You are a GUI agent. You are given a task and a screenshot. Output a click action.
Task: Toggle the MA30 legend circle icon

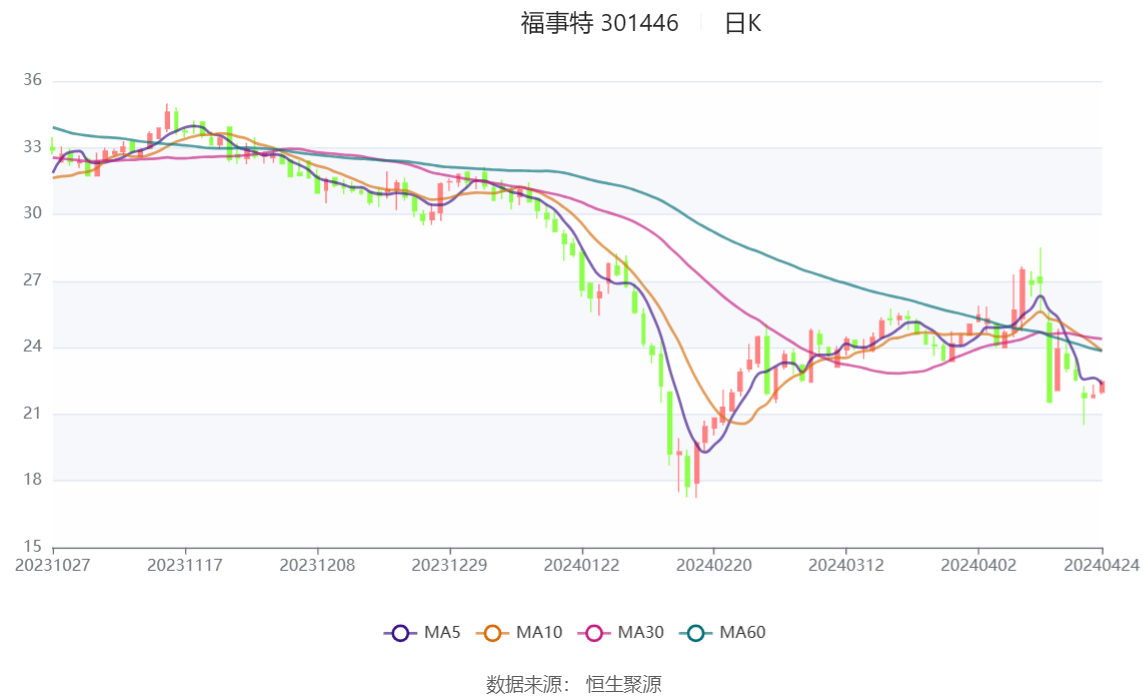tap(594, 632)
